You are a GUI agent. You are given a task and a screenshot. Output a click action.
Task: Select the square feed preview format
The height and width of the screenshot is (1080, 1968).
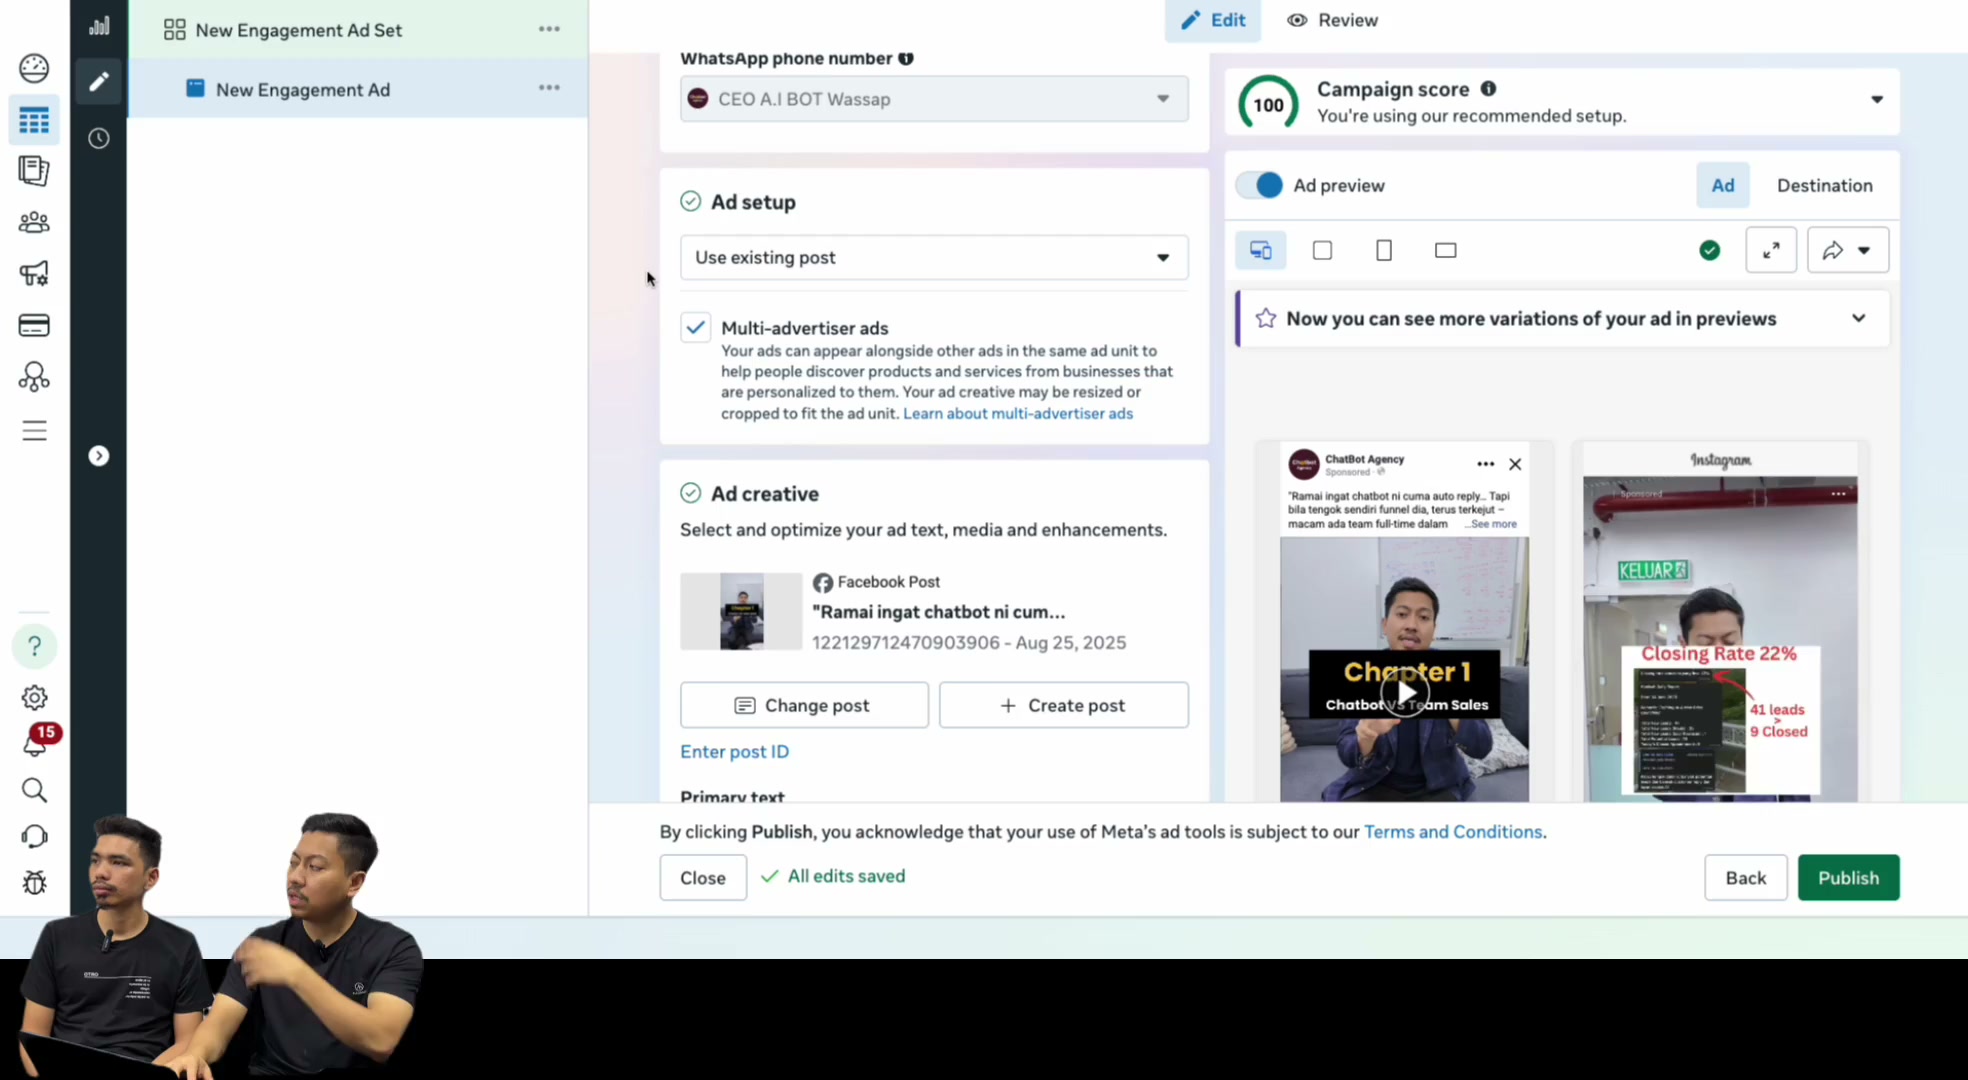point(1322,250)
